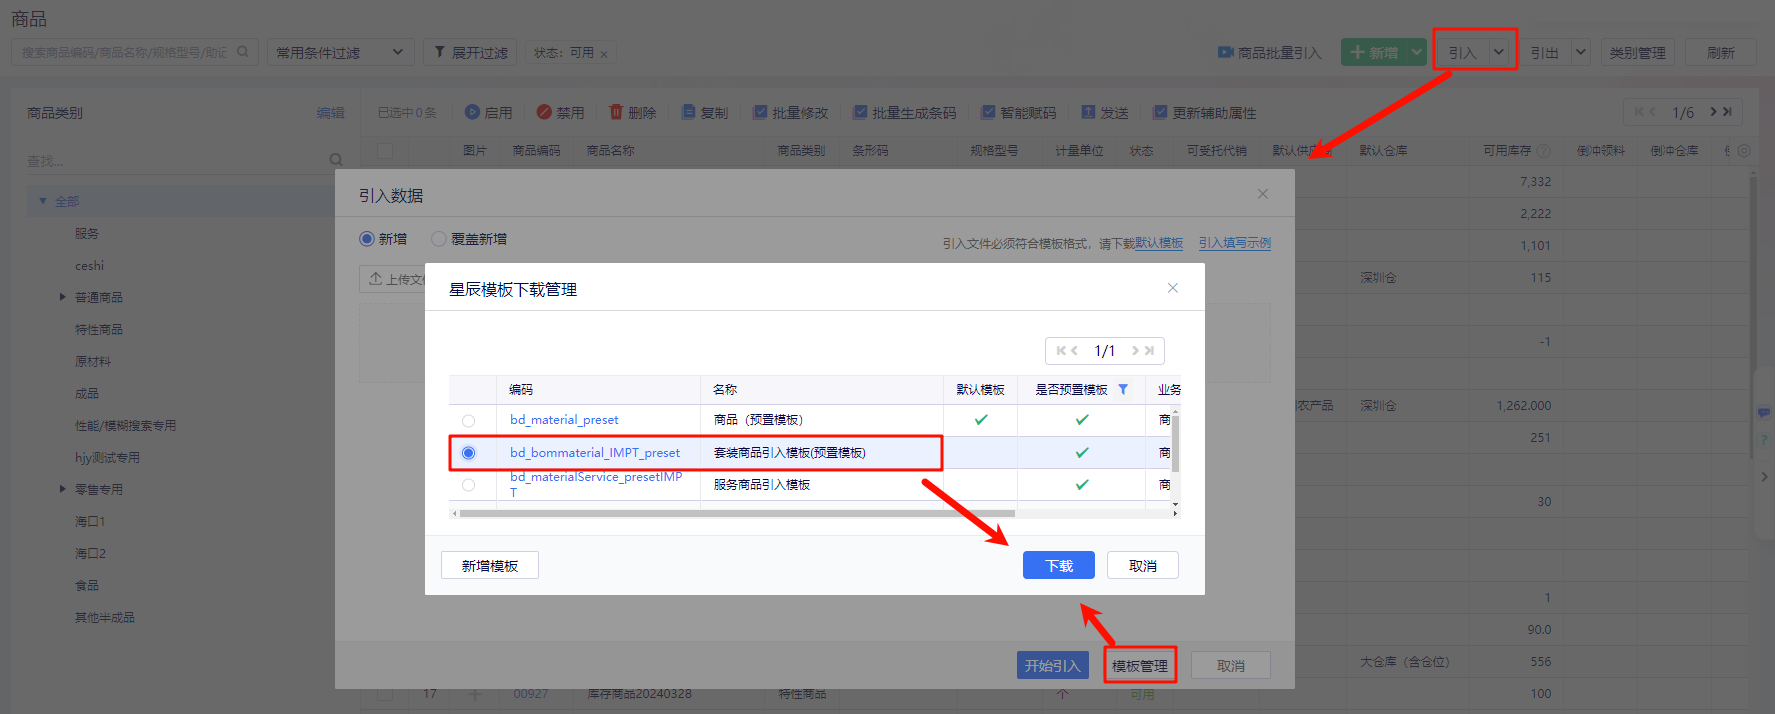
Task: Collapse the 全部 category tree node
Action: coord(43,201)
